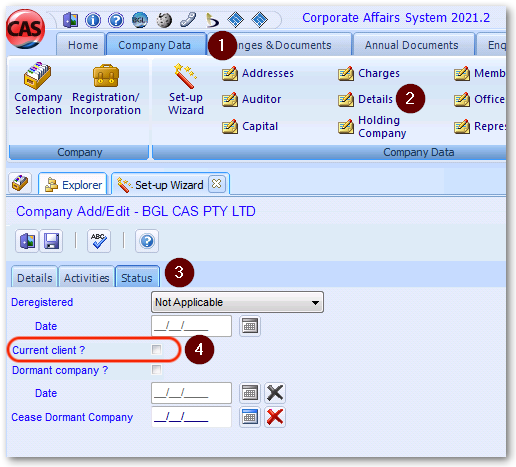Click the BGL globe icon in top bar

[x=140, y=20]
